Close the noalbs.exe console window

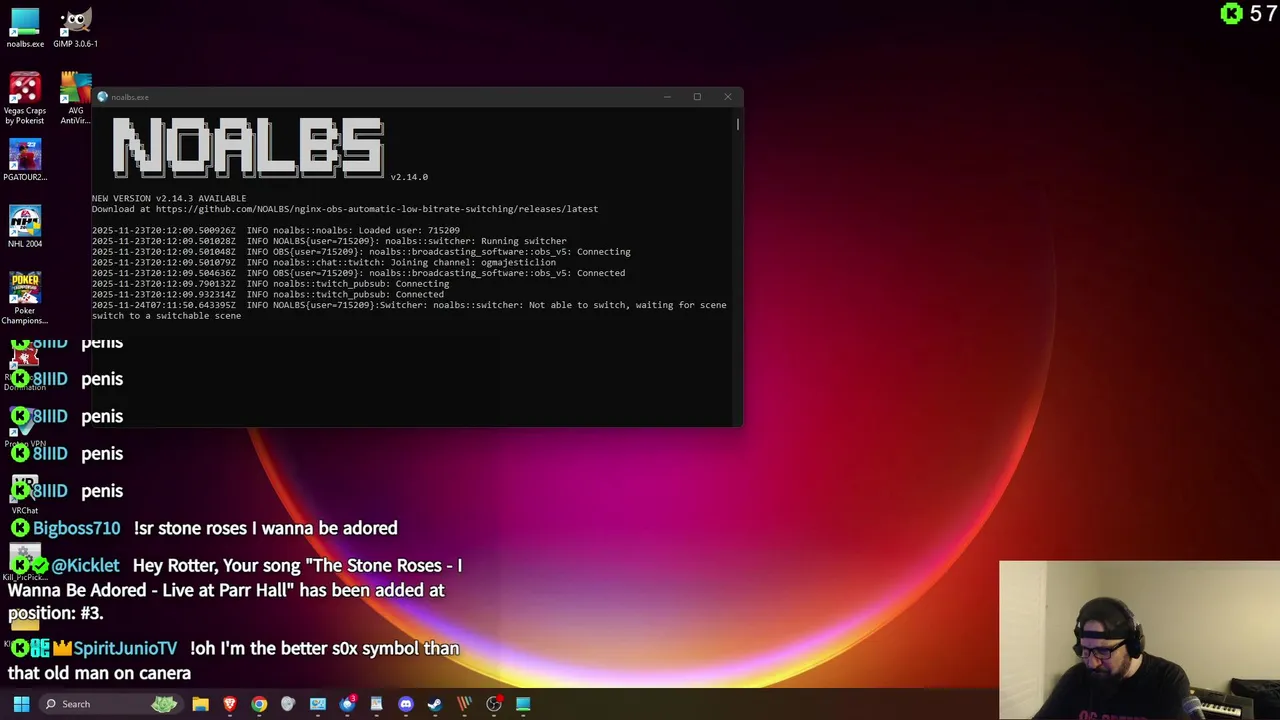tap(728, 97)
